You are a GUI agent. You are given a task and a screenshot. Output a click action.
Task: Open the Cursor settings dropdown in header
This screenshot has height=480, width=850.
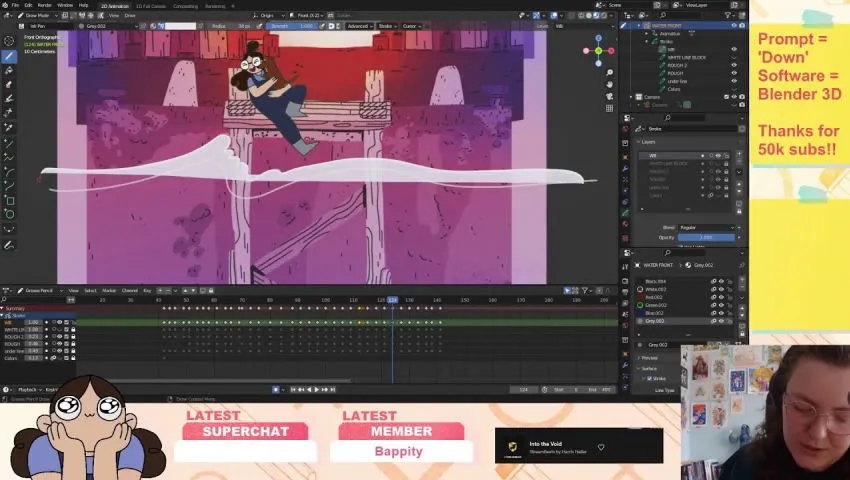pyautogui.click(x=411, y=26)
